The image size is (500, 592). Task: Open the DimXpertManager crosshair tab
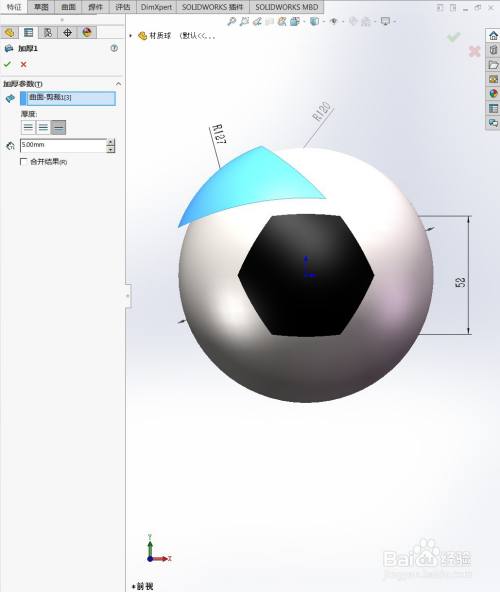67,32
